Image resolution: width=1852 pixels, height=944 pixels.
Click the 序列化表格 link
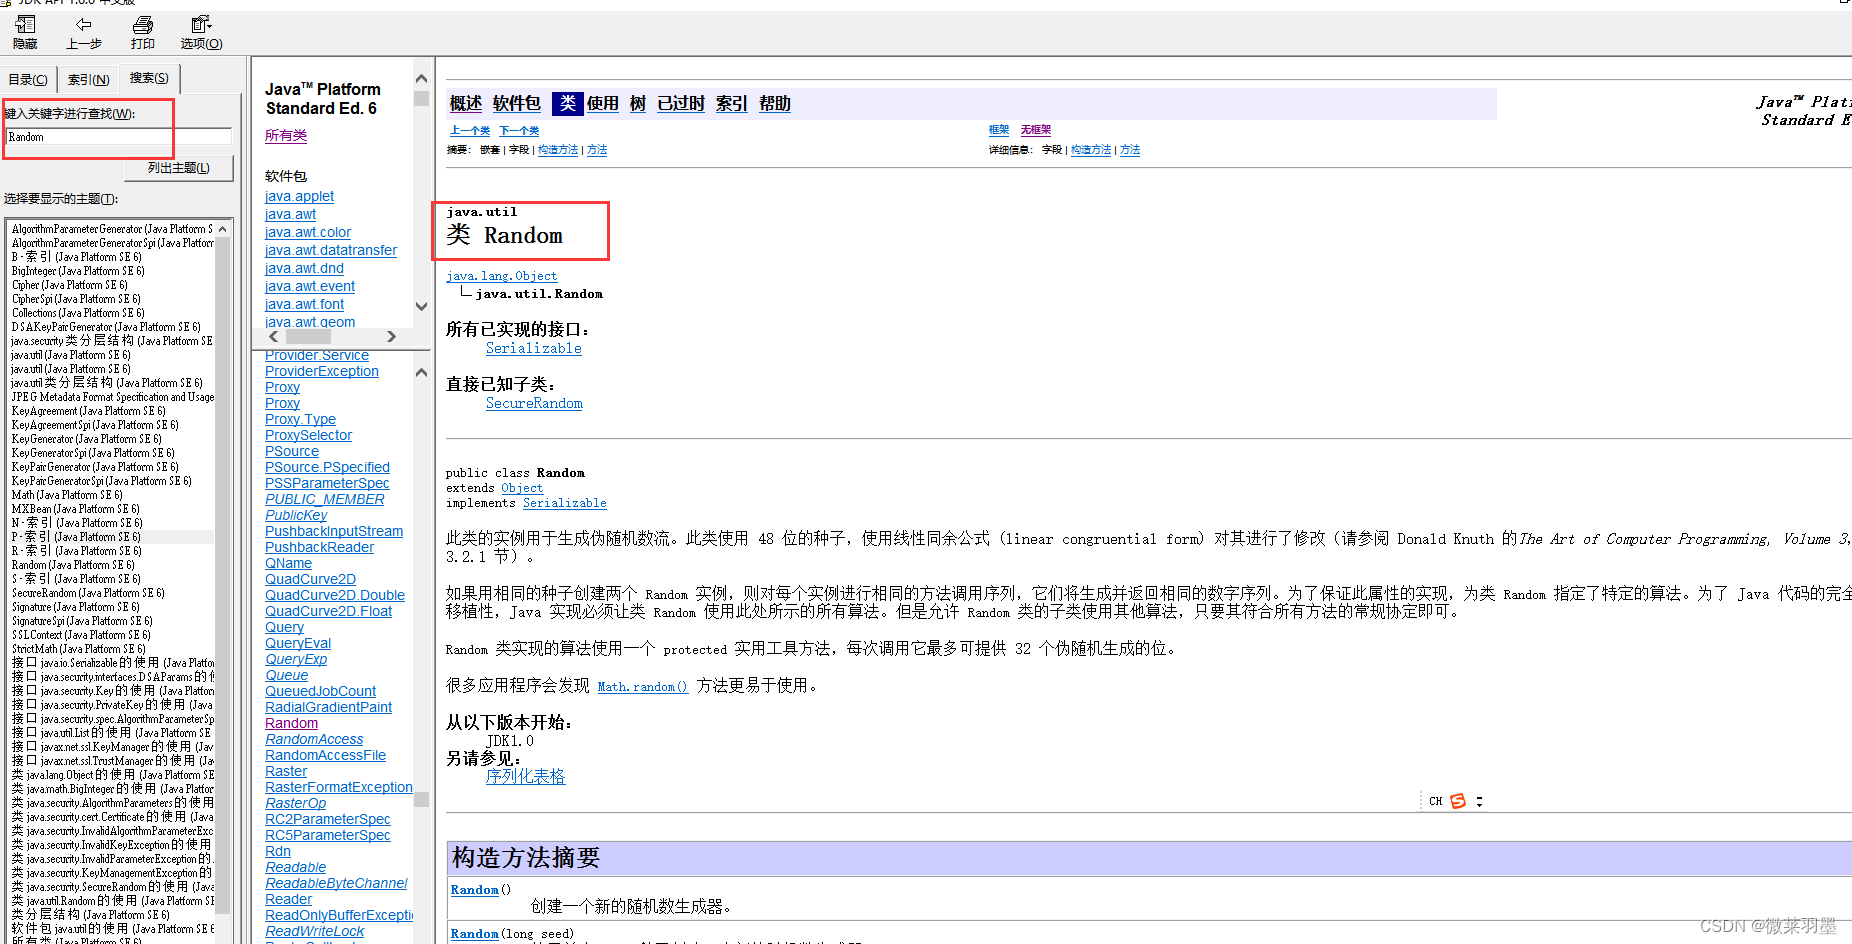526,776
